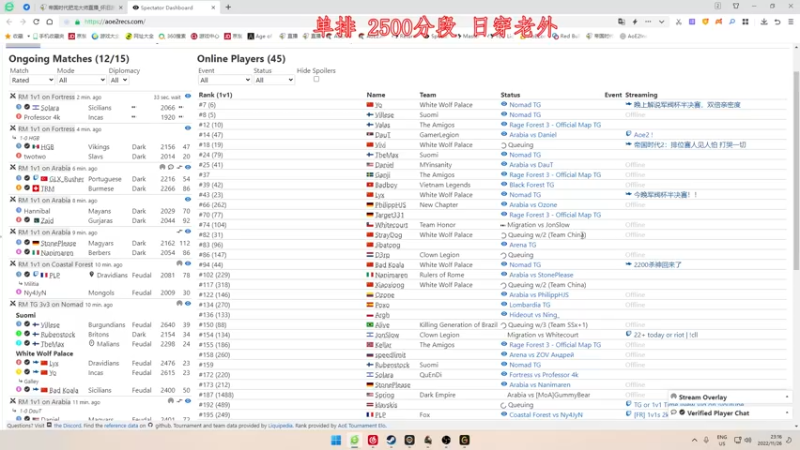Viewport: 800px width, 450px height.
Task: Open HGB player profile link
Action: pyautogui.click(x=47, y=147)
